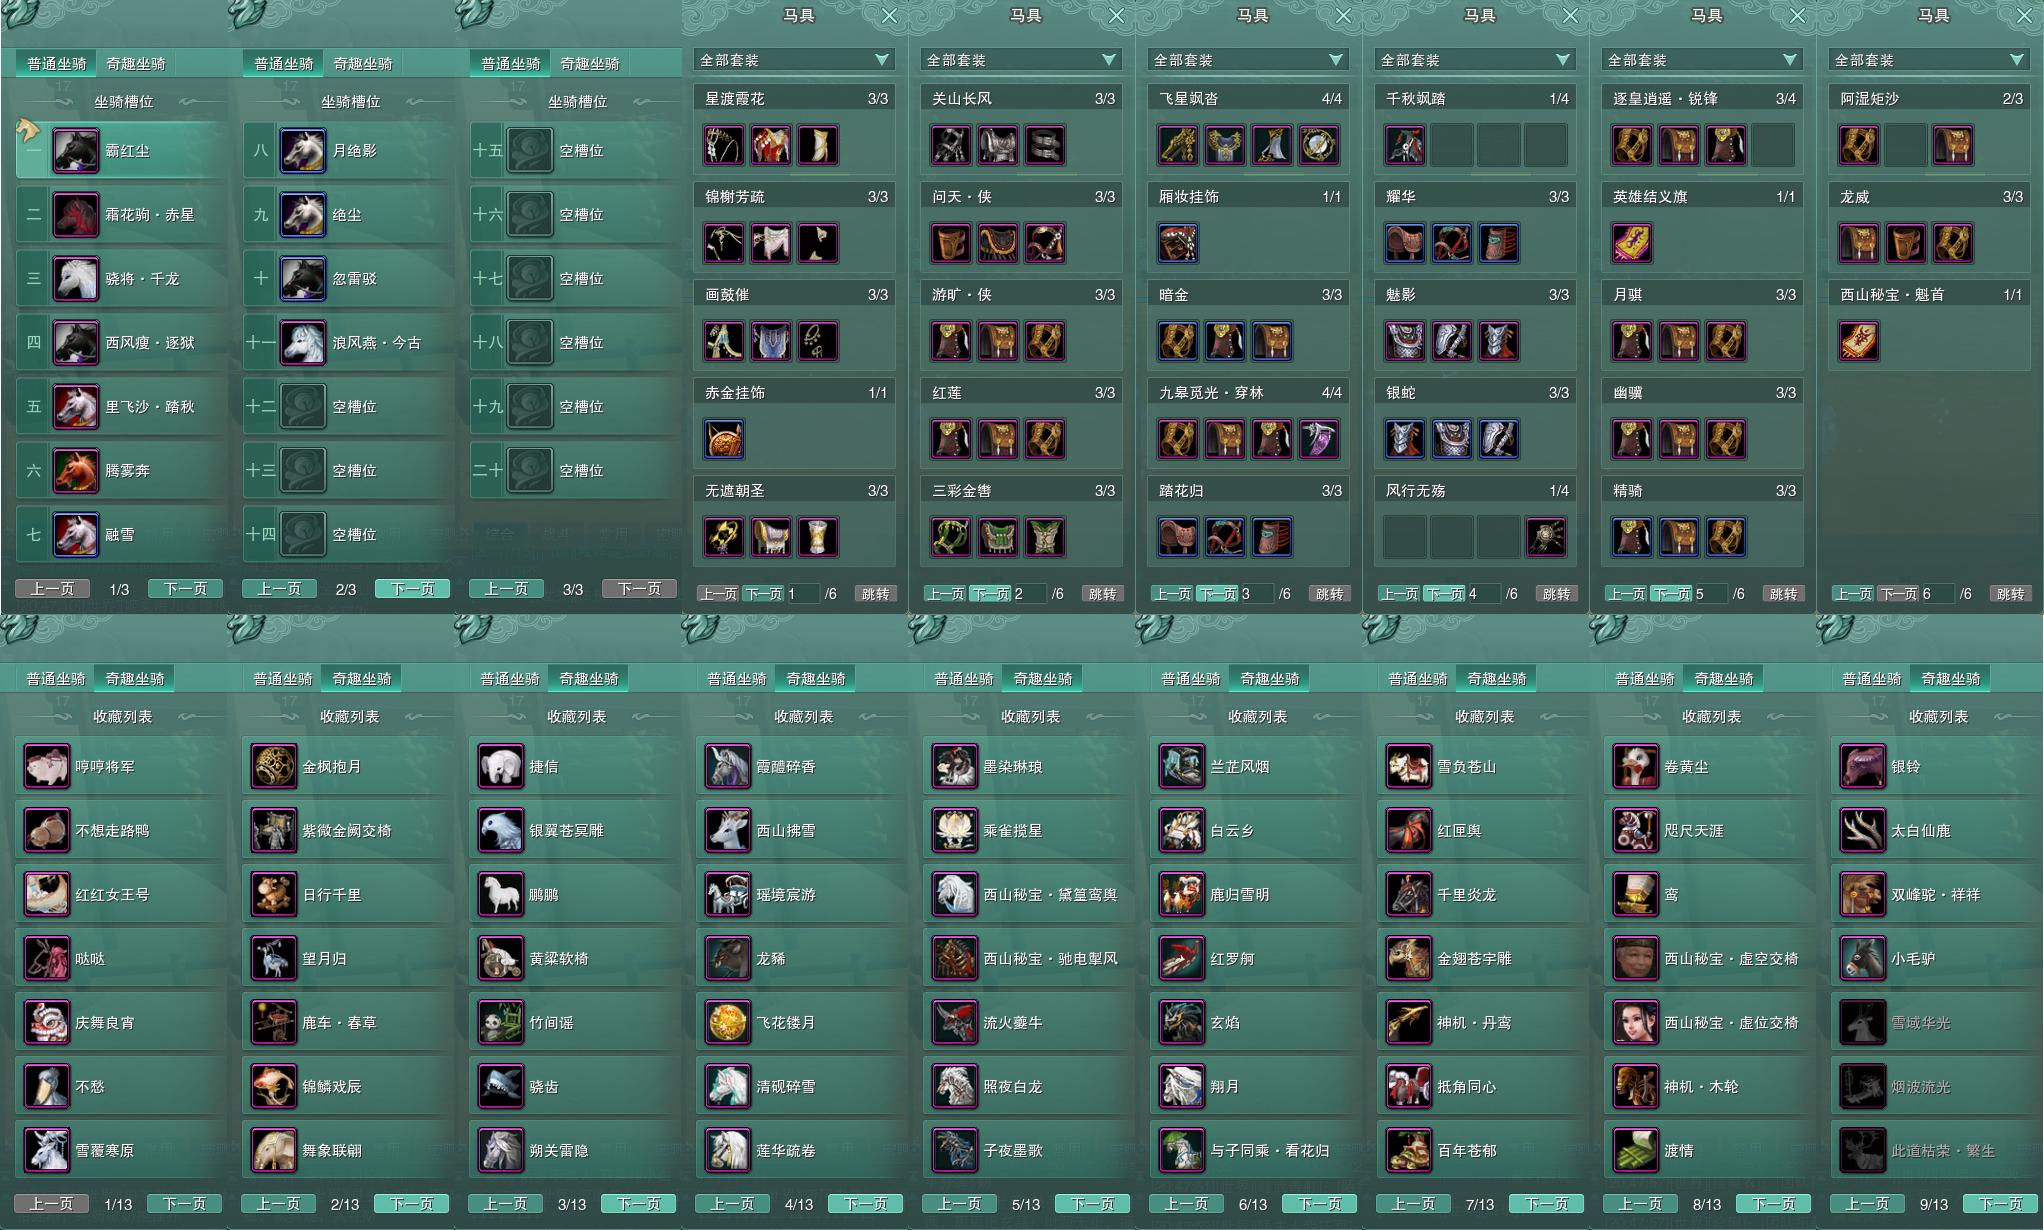
Task: Select the 月绝影 horse icon
Action: coord(302,151)
